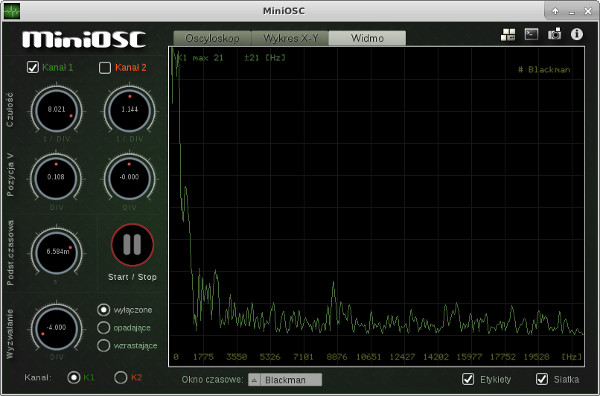The height and width of the screenshot is (396, 600).
Task: Click the Czułość side label
Action: click(10, 110)
